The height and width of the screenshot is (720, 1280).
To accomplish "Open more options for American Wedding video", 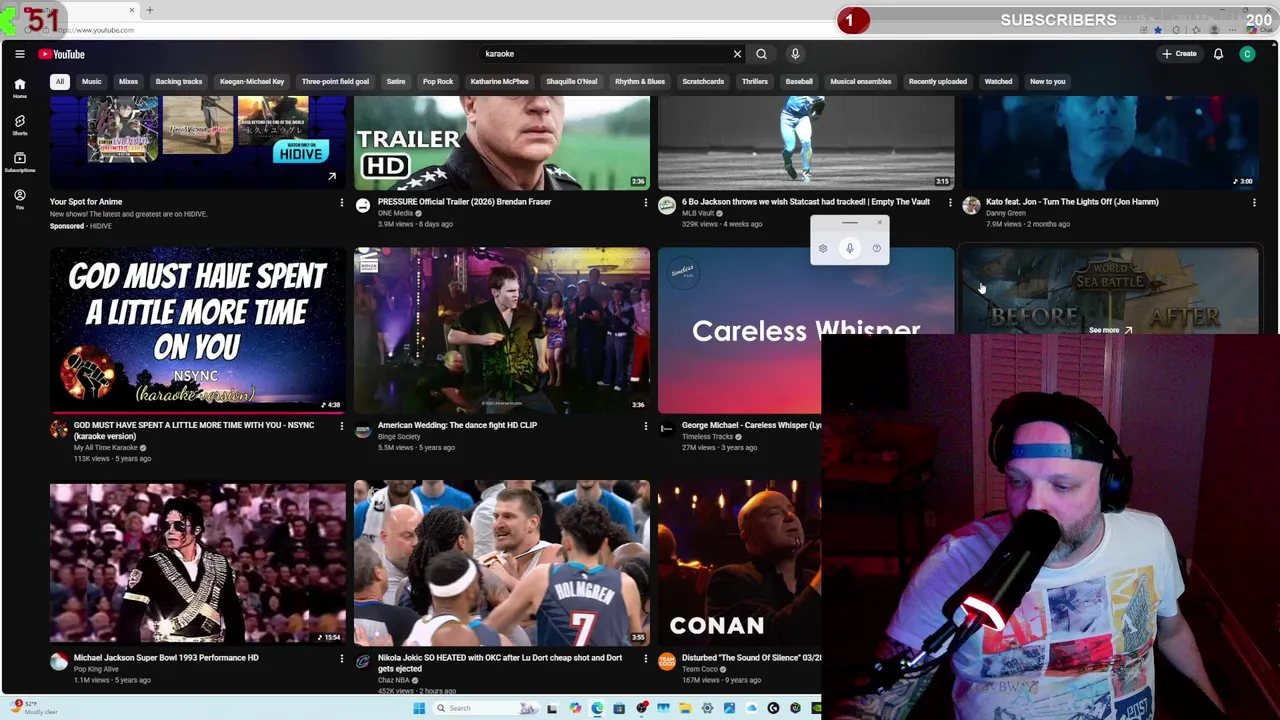I will tap(645, 426).
